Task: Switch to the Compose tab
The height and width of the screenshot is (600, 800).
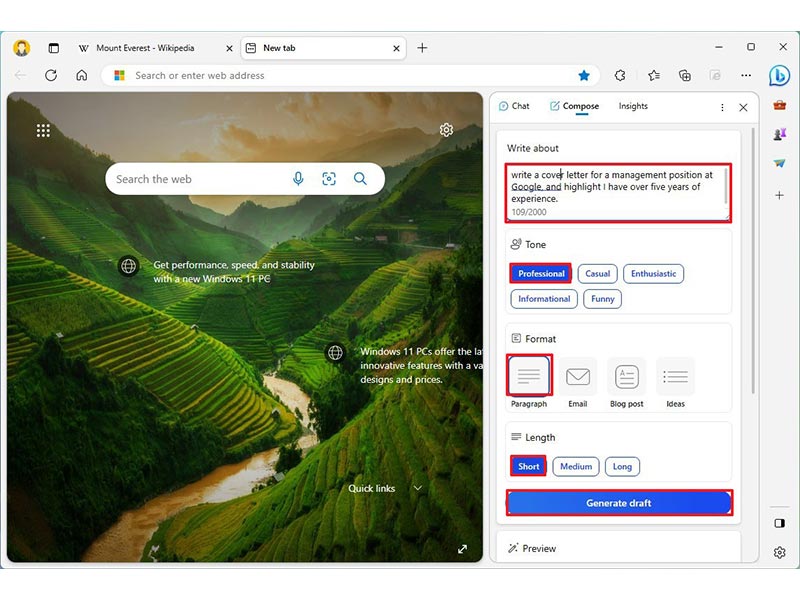Action: tap(574, 106)
